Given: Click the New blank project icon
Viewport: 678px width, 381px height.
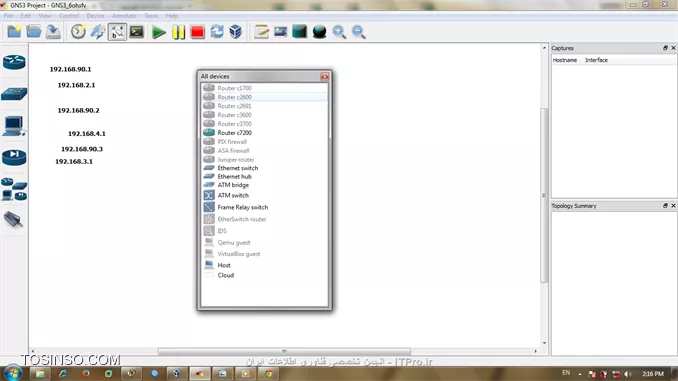Looking at the screenshot, I should (14, 32).
